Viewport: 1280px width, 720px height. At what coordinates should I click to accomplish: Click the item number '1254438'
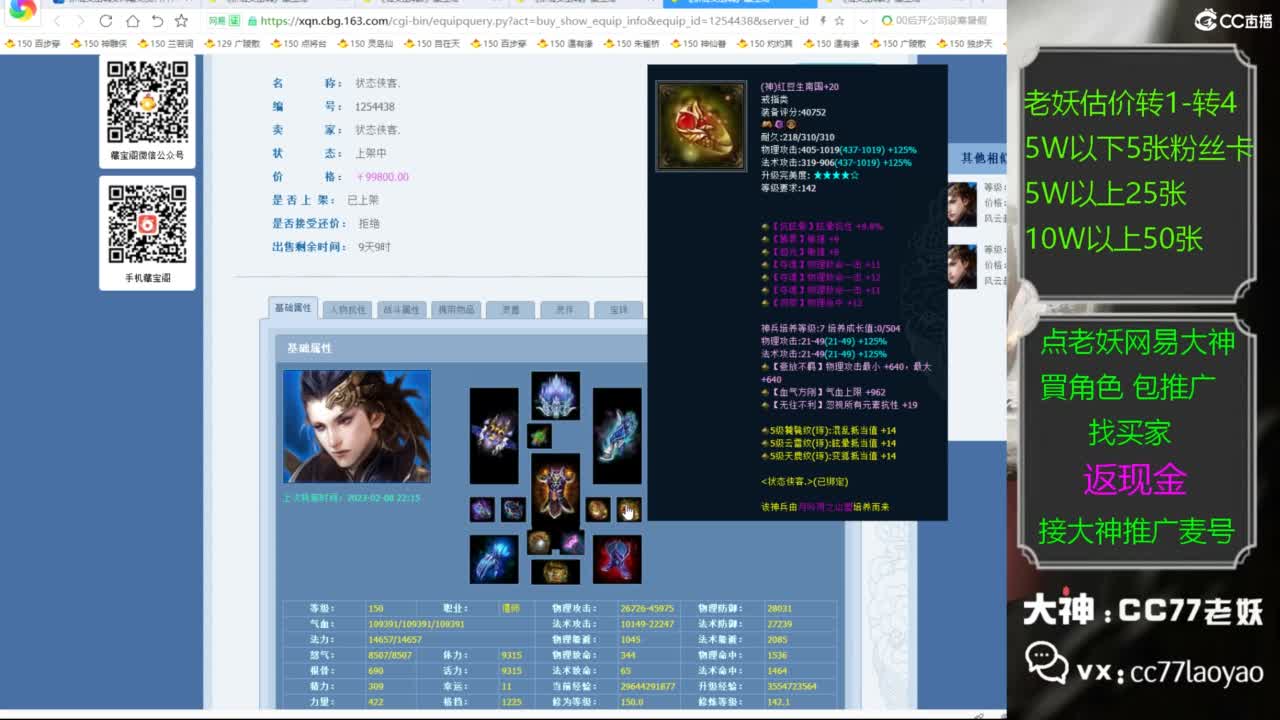pyautogui.click(x=375, y=107)
